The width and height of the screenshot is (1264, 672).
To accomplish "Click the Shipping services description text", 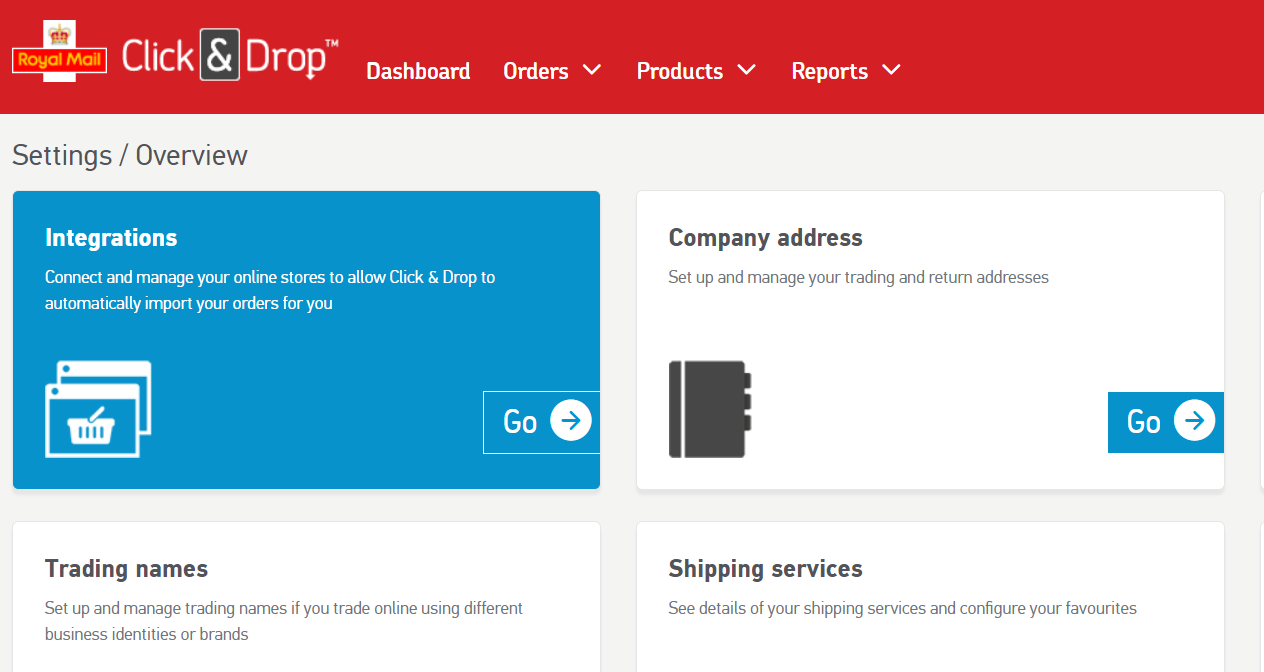I will coord(902,608).
